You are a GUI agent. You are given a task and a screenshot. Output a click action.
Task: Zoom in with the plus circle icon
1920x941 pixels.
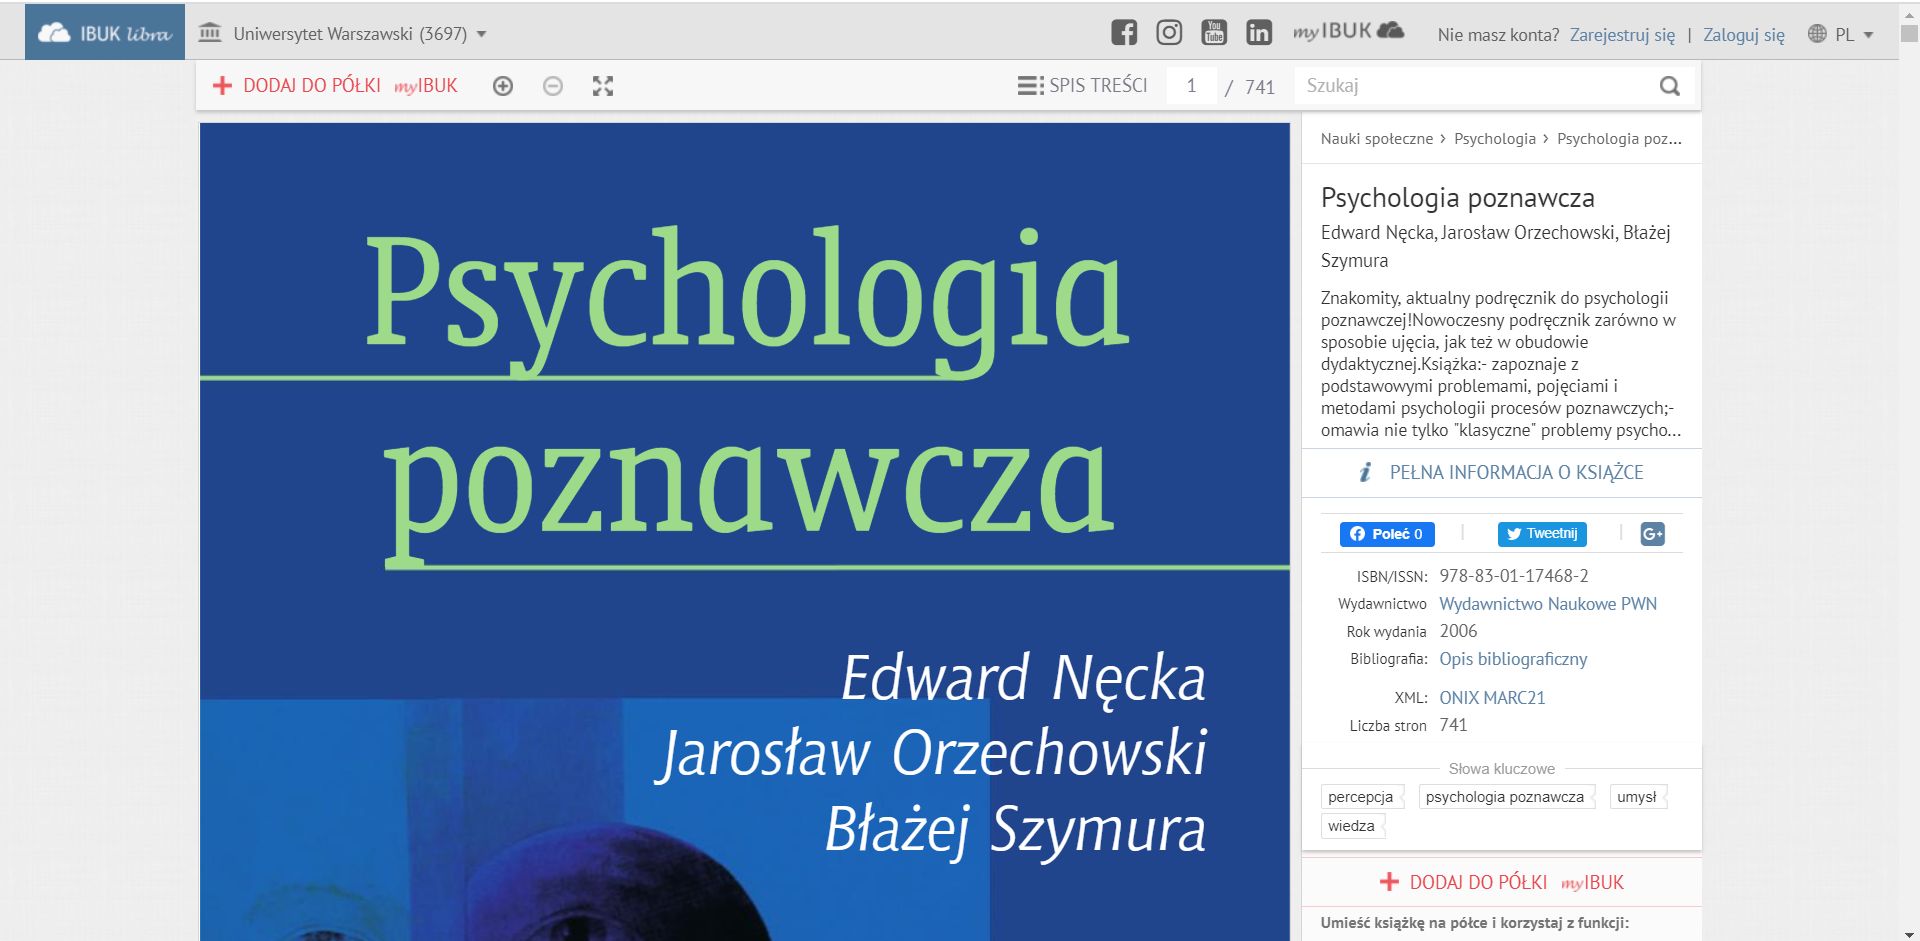pos(503,86)
